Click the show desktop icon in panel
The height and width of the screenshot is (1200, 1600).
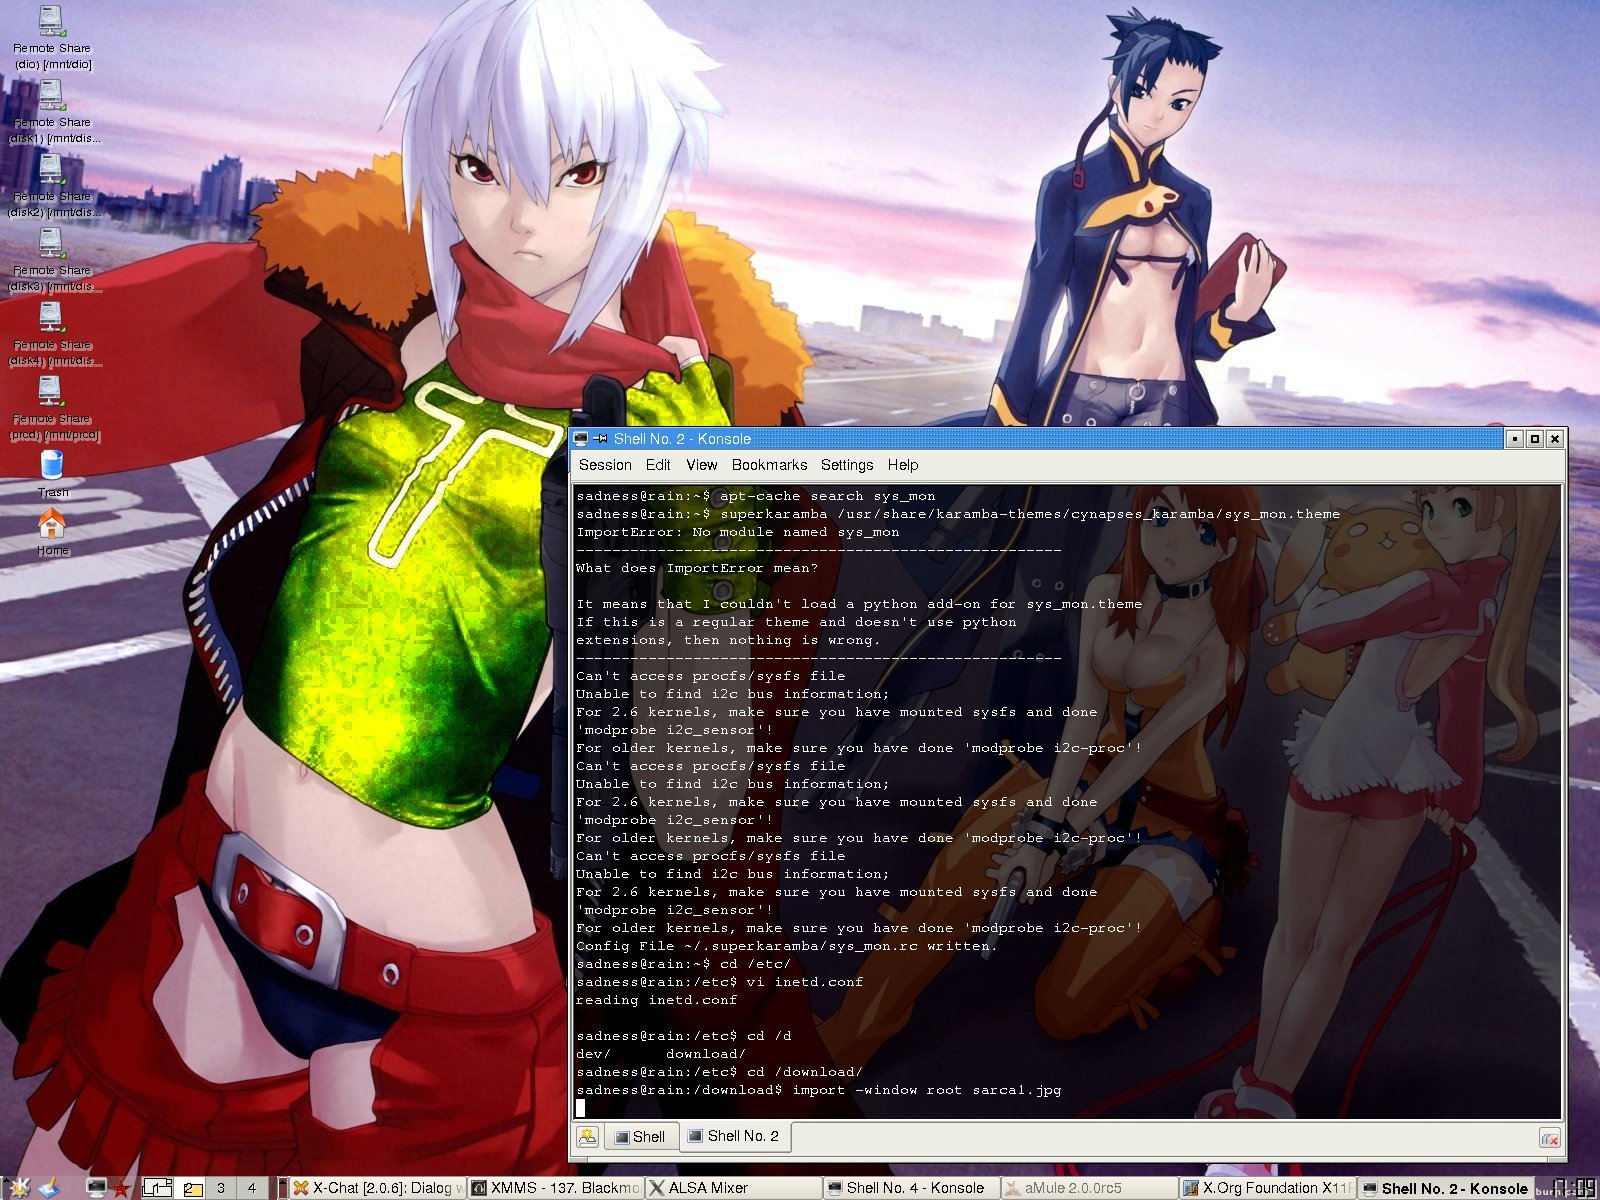point(49,1187)
